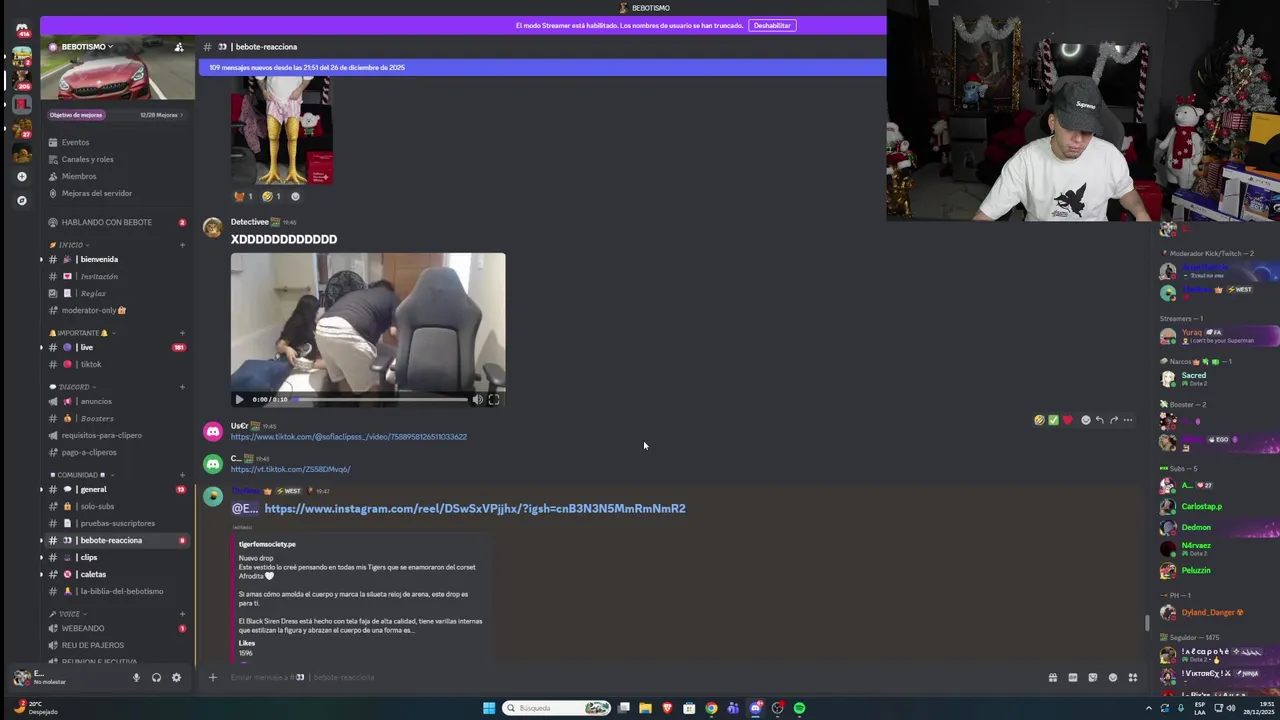Create a channel in the INICIO category
Screen dimensions: 1280x720
coord(182,245)
